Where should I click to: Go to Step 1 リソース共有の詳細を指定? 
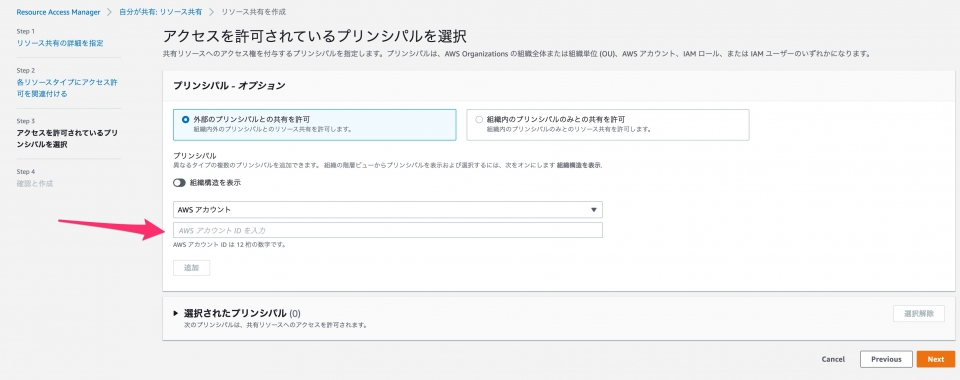coord(60,43)
